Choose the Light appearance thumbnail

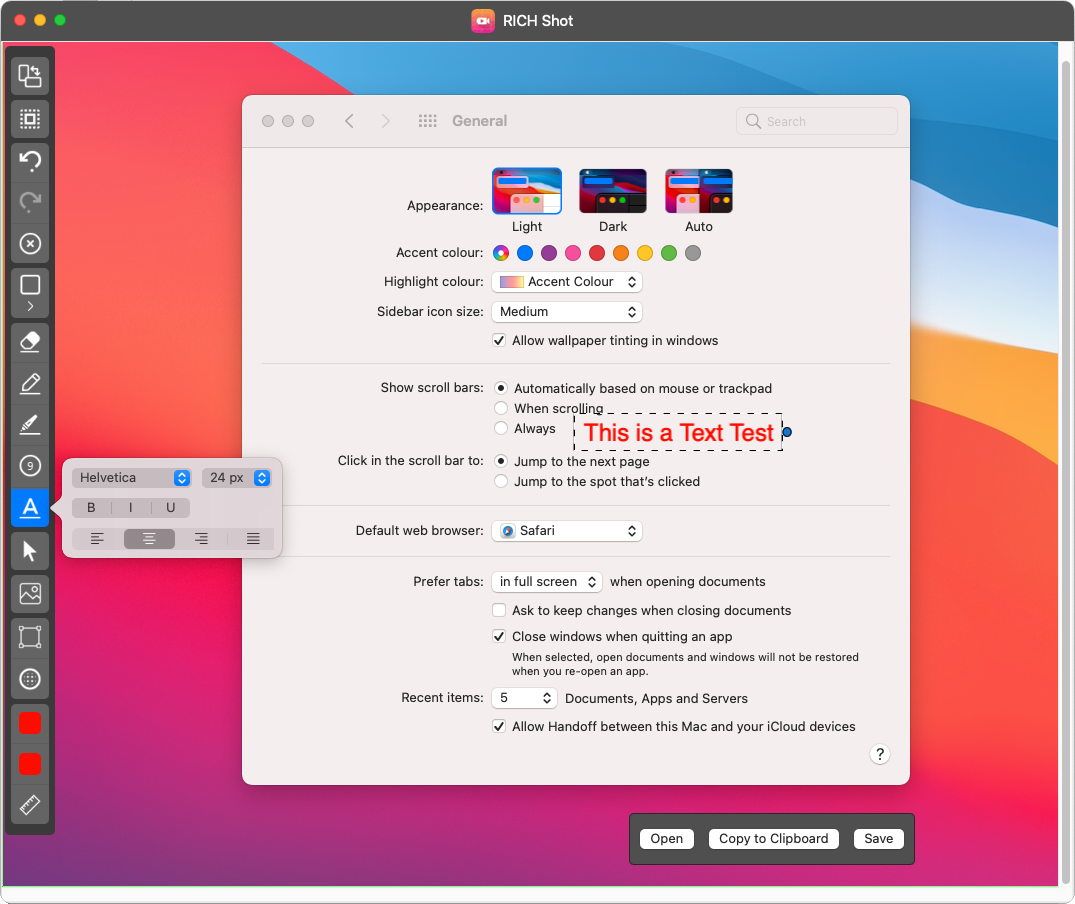[x=527, y=191]
